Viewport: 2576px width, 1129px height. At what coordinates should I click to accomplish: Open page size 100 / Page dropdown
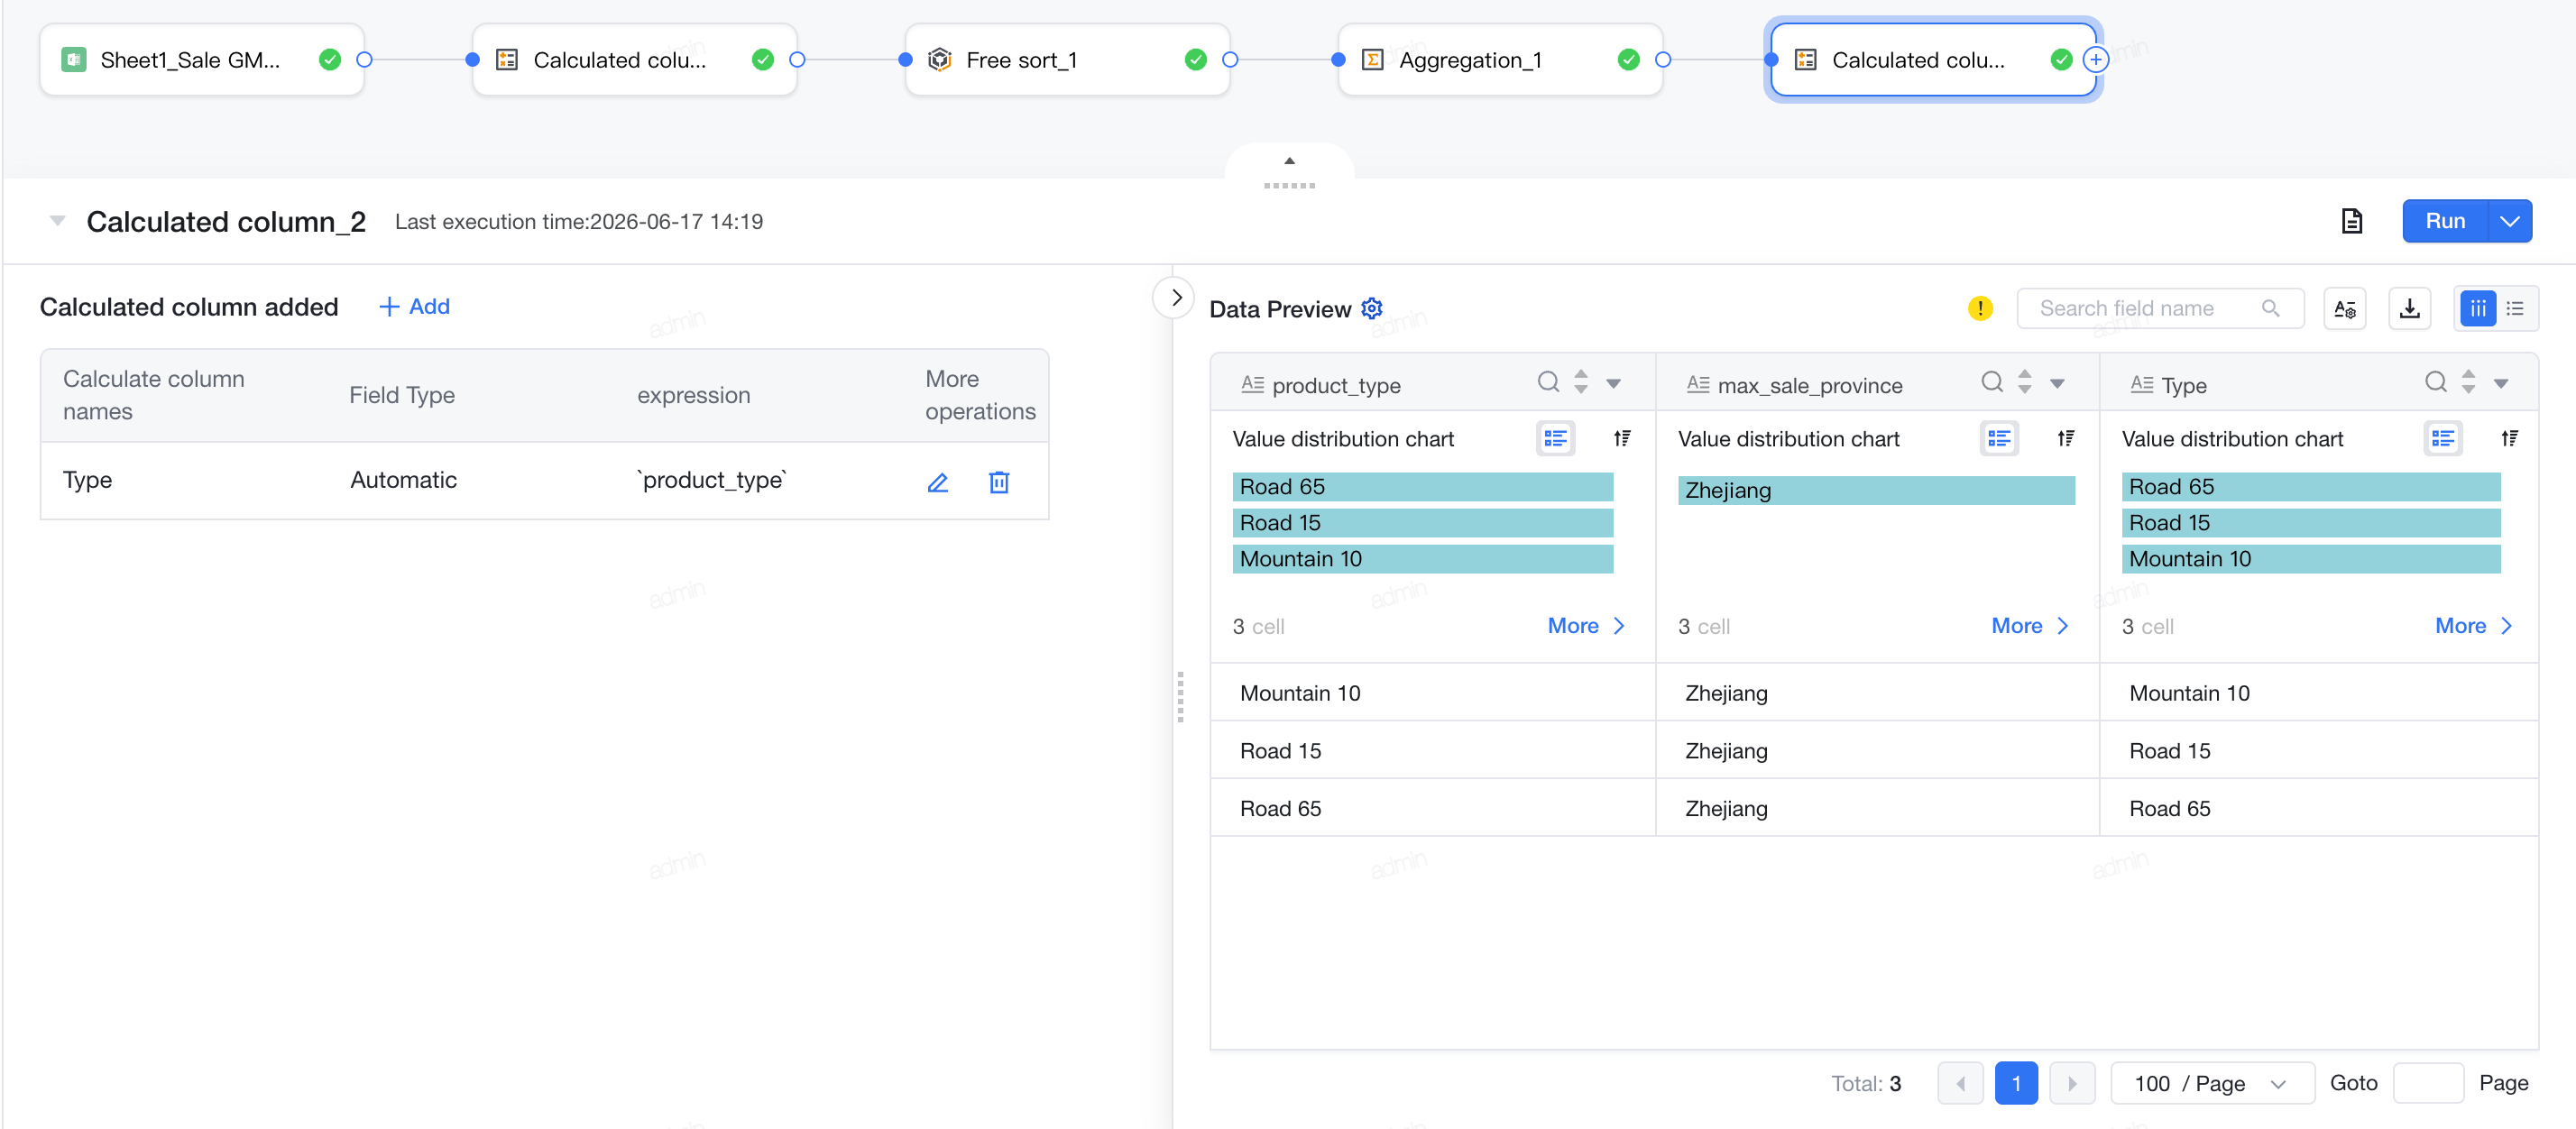click(x=2212, y=1083)
